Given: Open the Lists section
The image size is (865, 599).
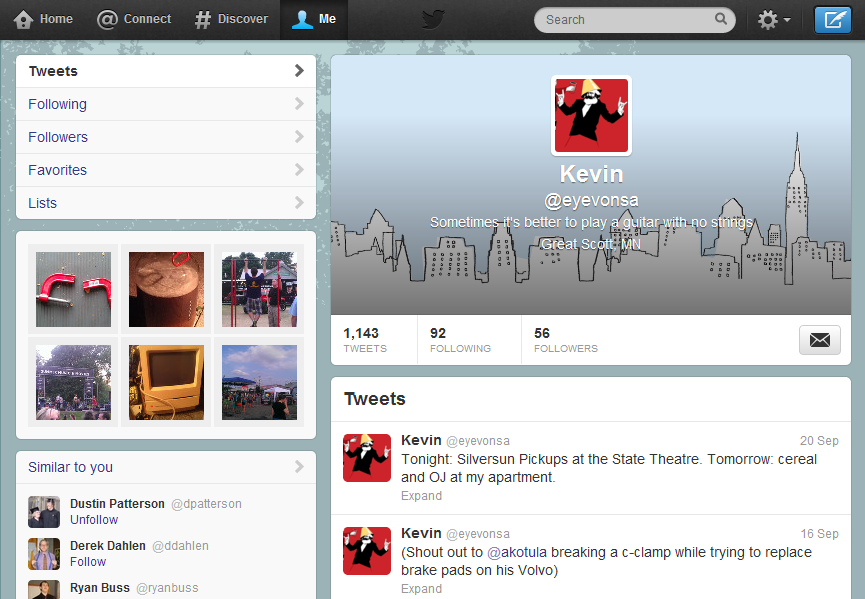Looking at the screenshot, I should [42, 203].
